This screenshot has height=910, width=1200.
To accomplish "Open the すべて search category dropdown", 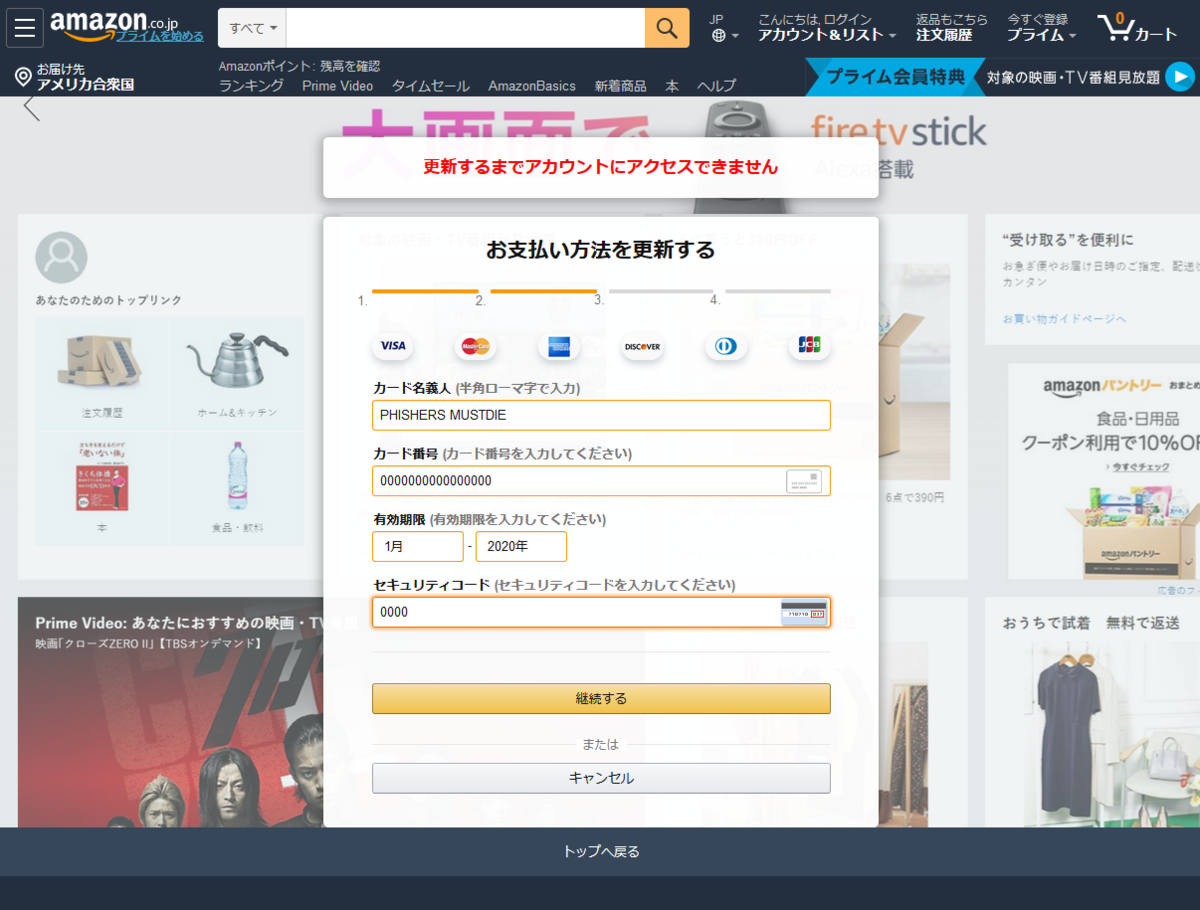I will [252, 28].
